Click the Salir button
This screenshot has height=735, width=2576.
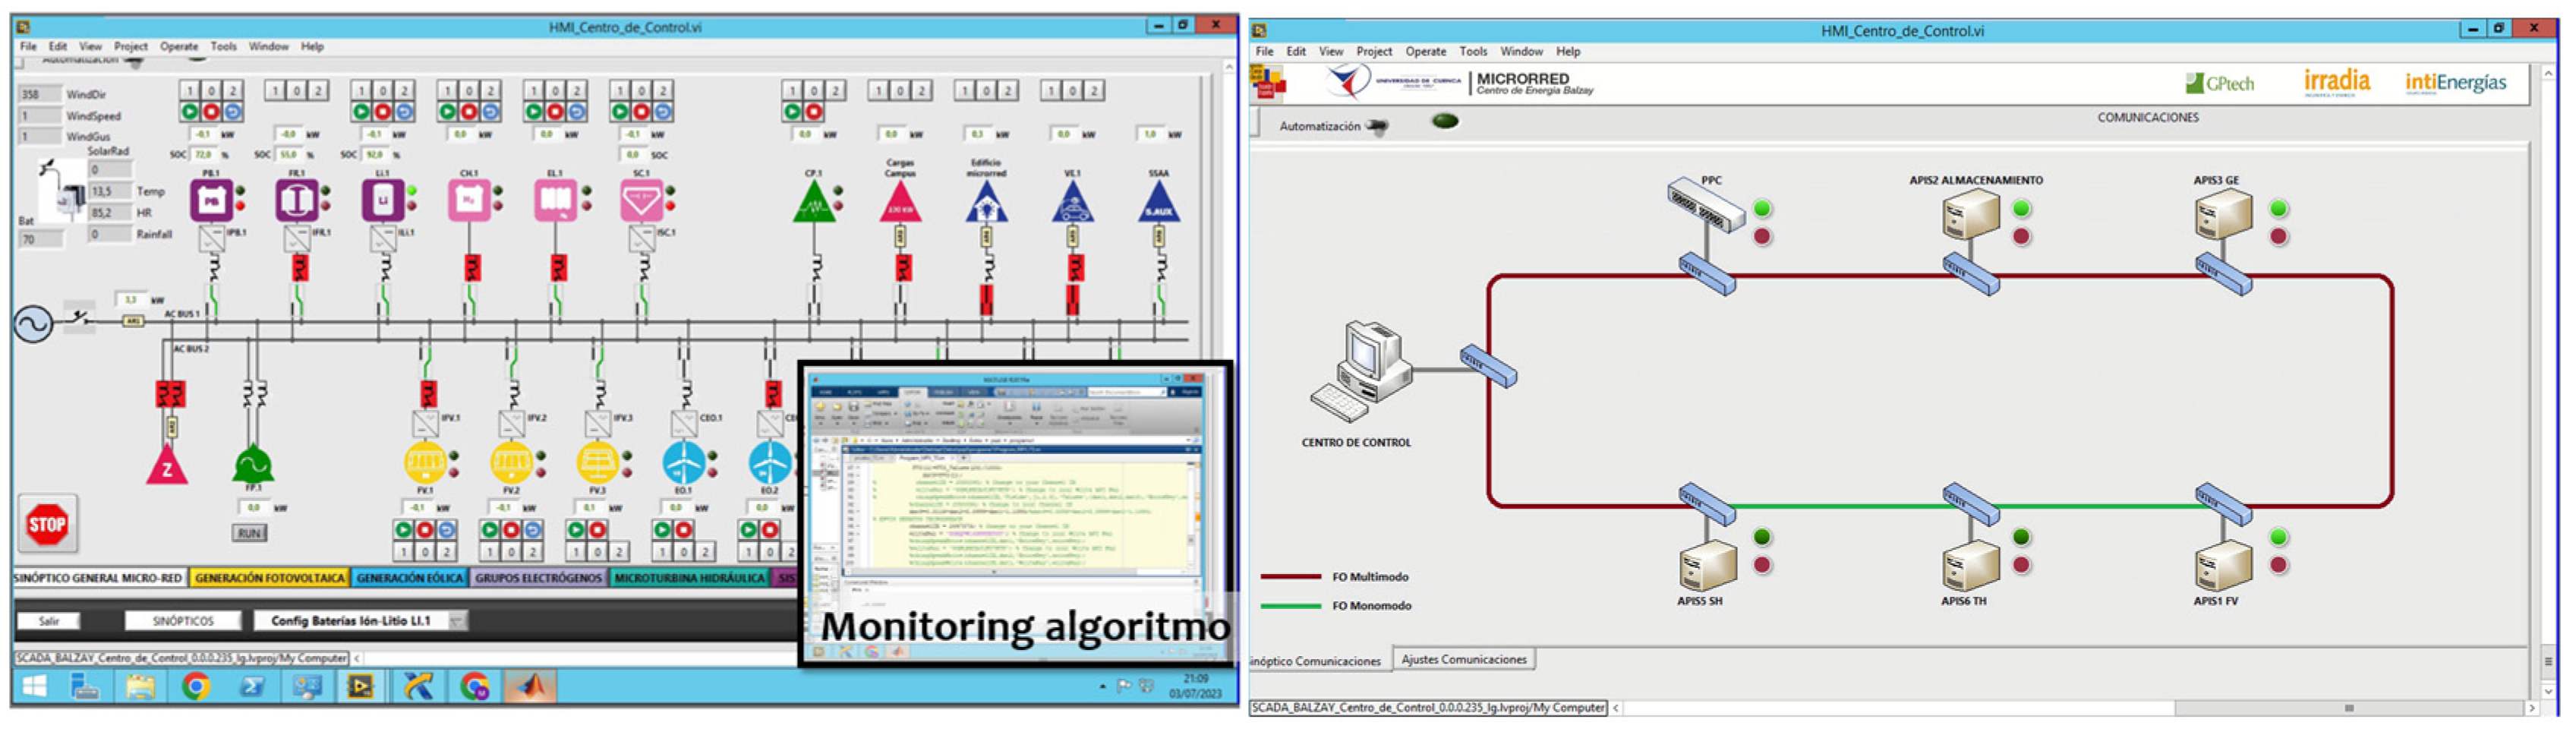49,621
